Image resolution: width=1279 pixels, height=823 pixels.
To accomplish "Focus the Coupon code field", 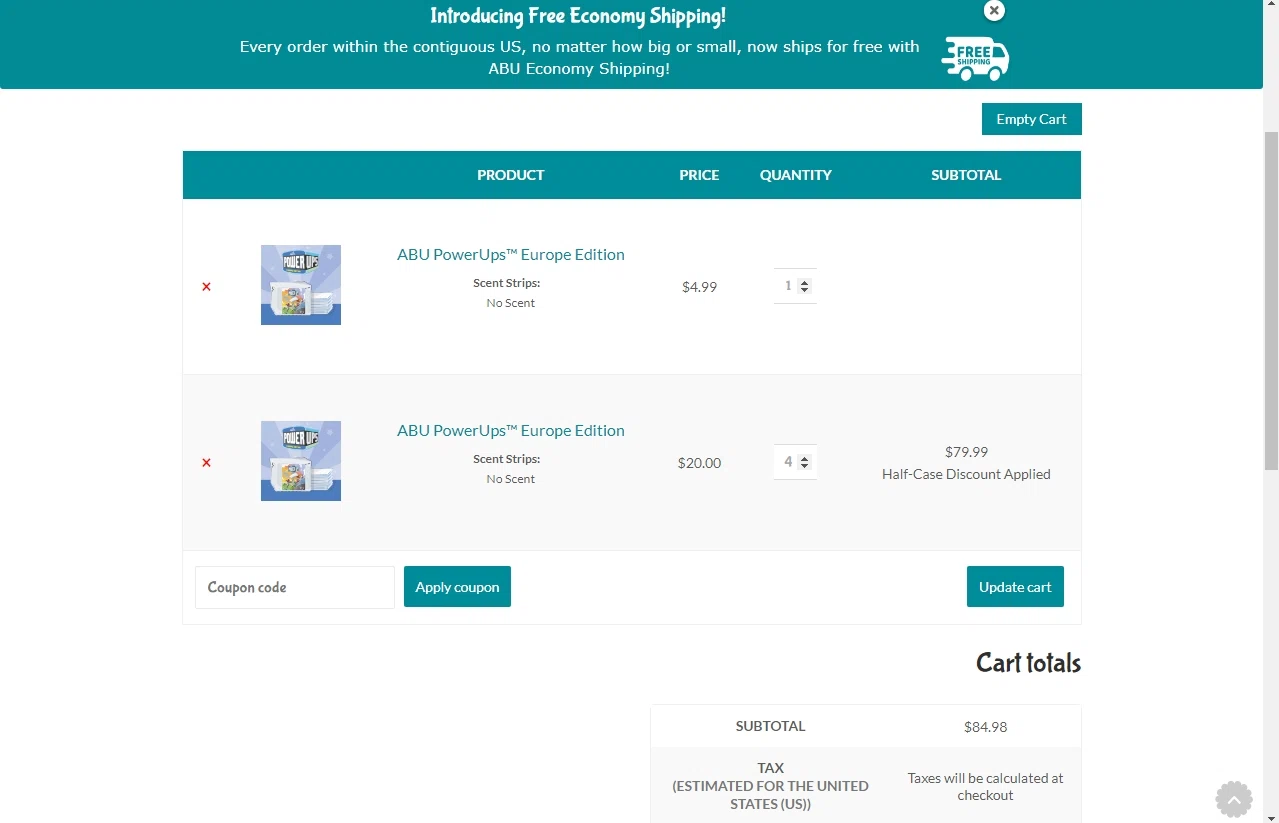I will pos(295,587).
